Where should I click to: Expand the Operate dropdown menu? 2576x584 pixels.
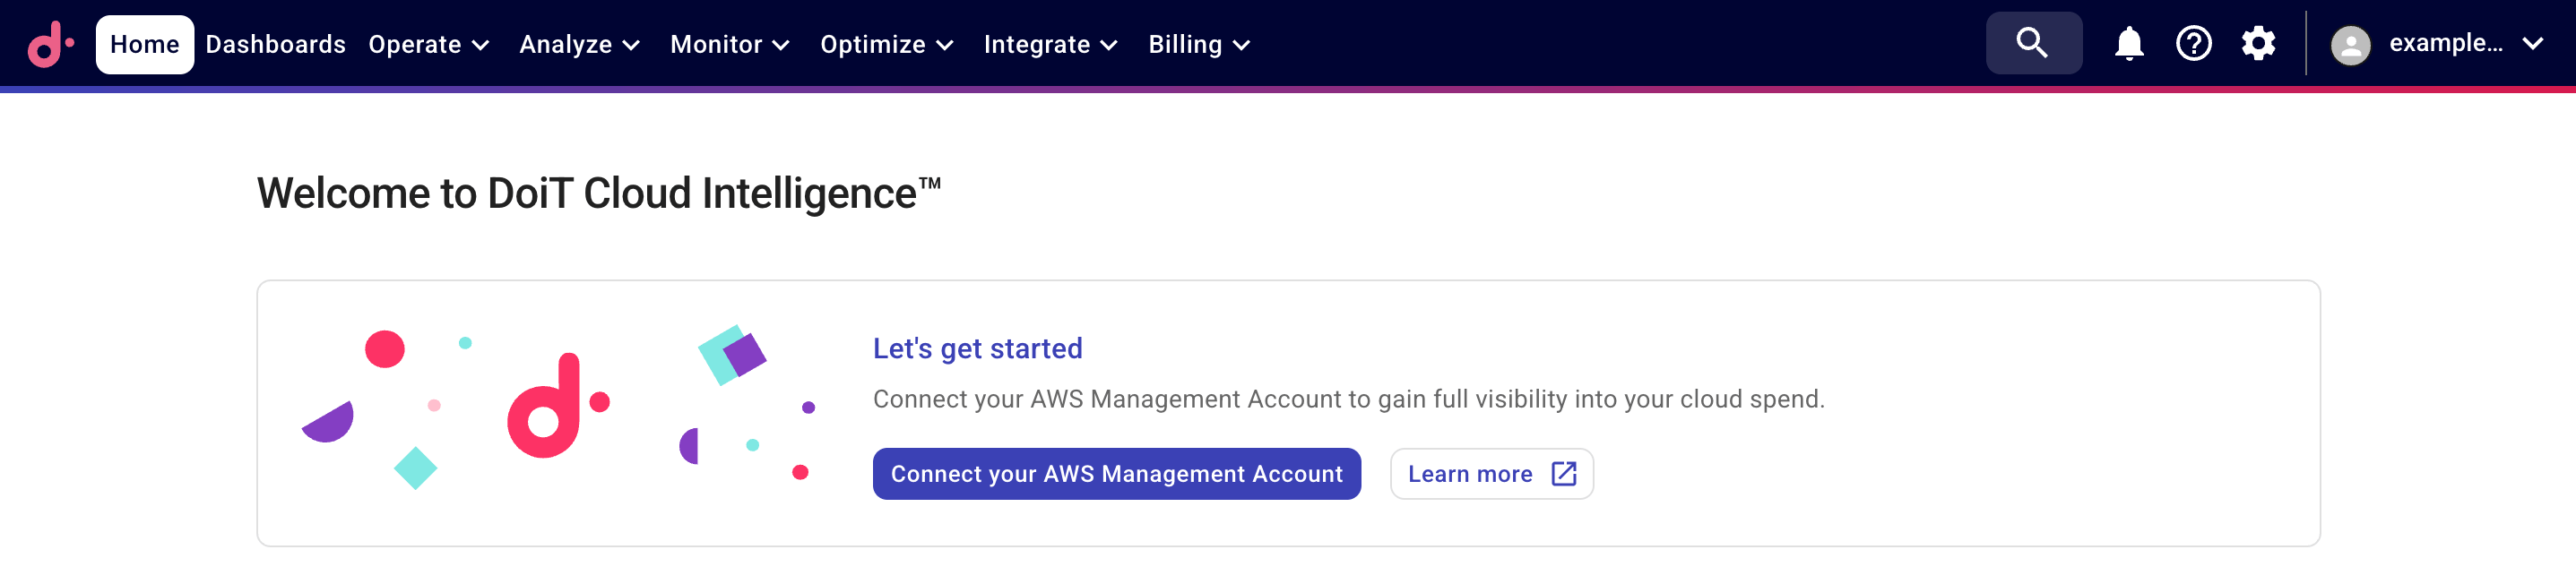click(430, 44)
